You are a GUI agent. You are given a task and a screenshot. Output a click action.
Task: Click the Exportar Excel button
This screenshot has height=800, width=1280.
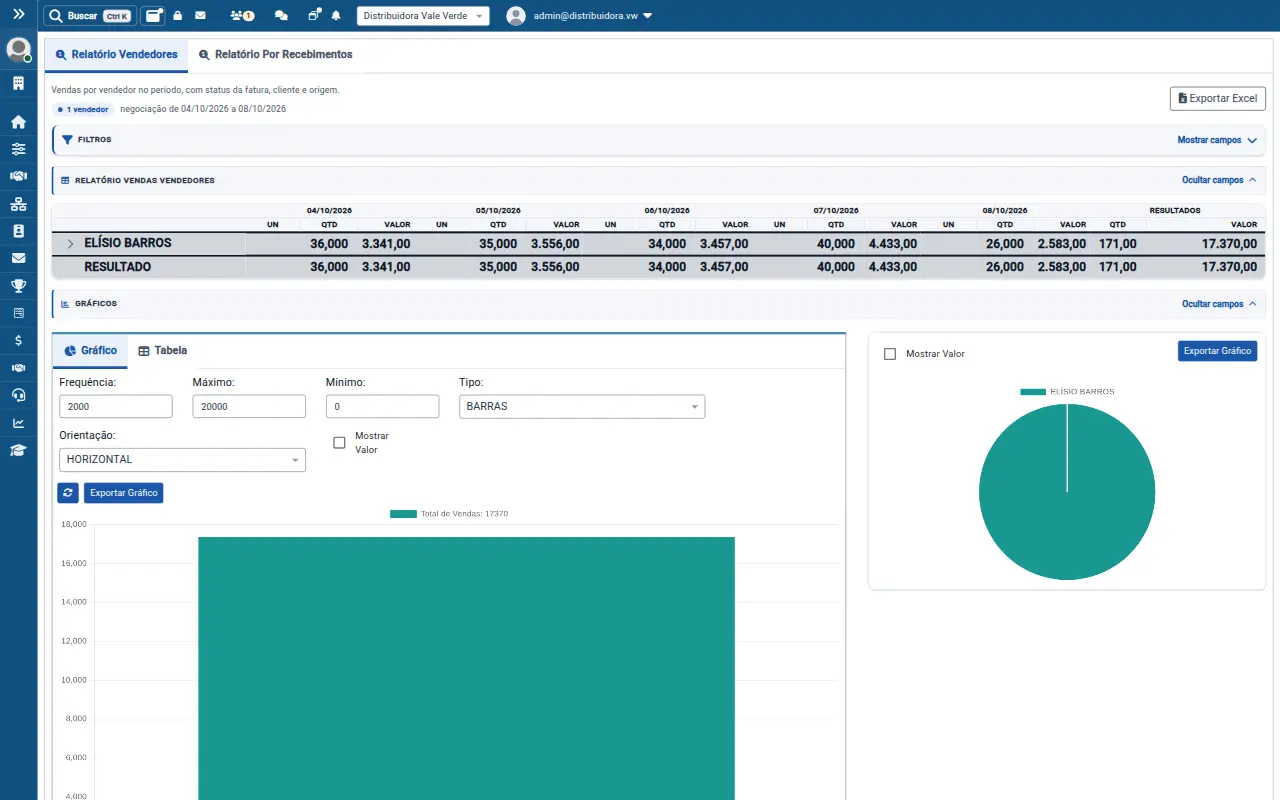(1218, 98)
